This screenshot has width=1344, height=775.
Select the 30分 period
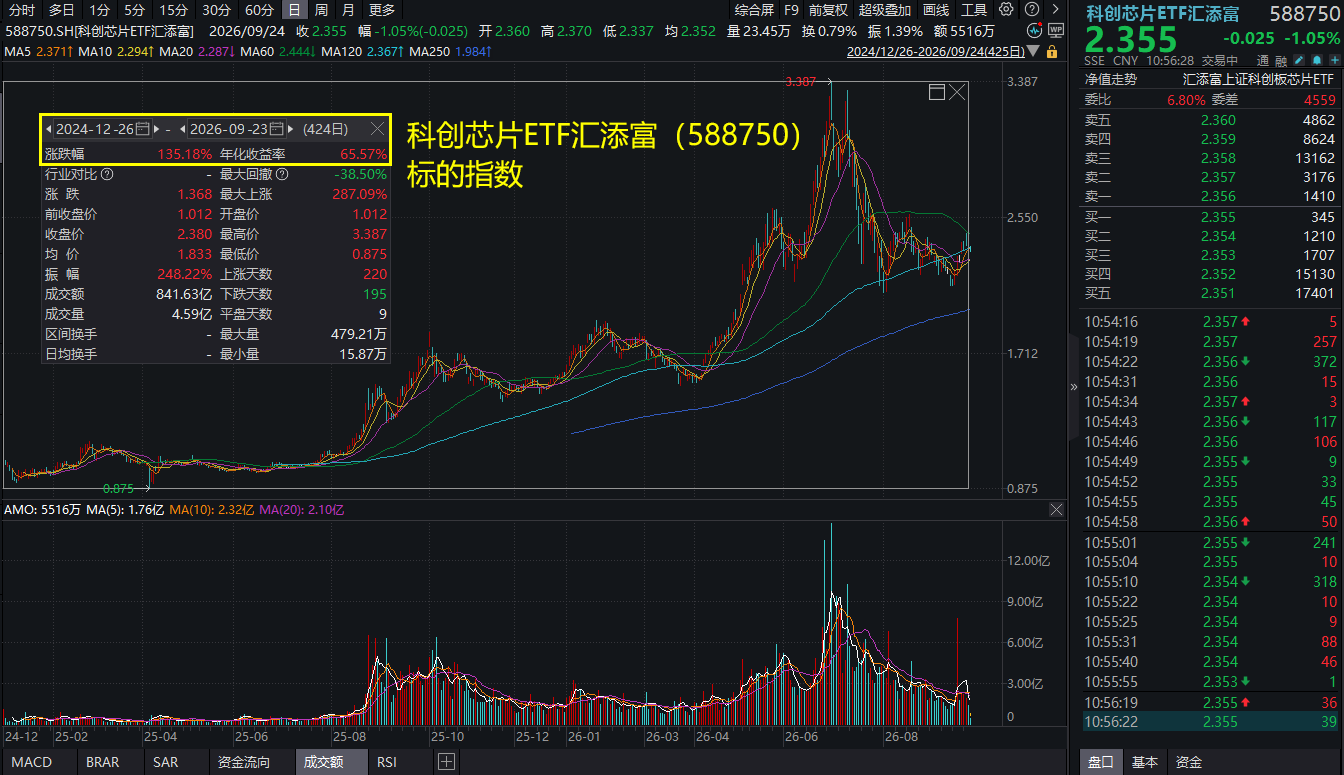point(216,10)
